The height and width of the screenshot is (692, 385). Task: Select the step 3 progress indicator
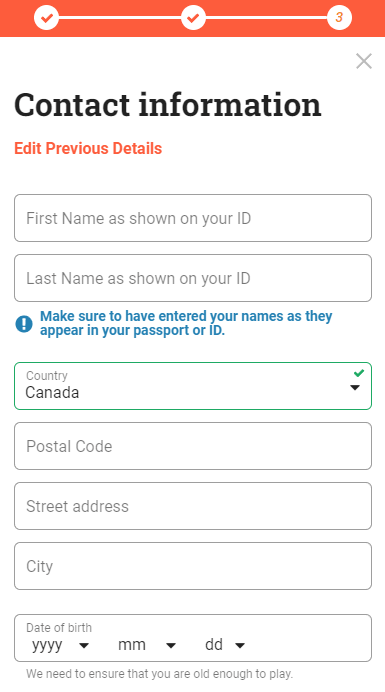coord(339,18)
